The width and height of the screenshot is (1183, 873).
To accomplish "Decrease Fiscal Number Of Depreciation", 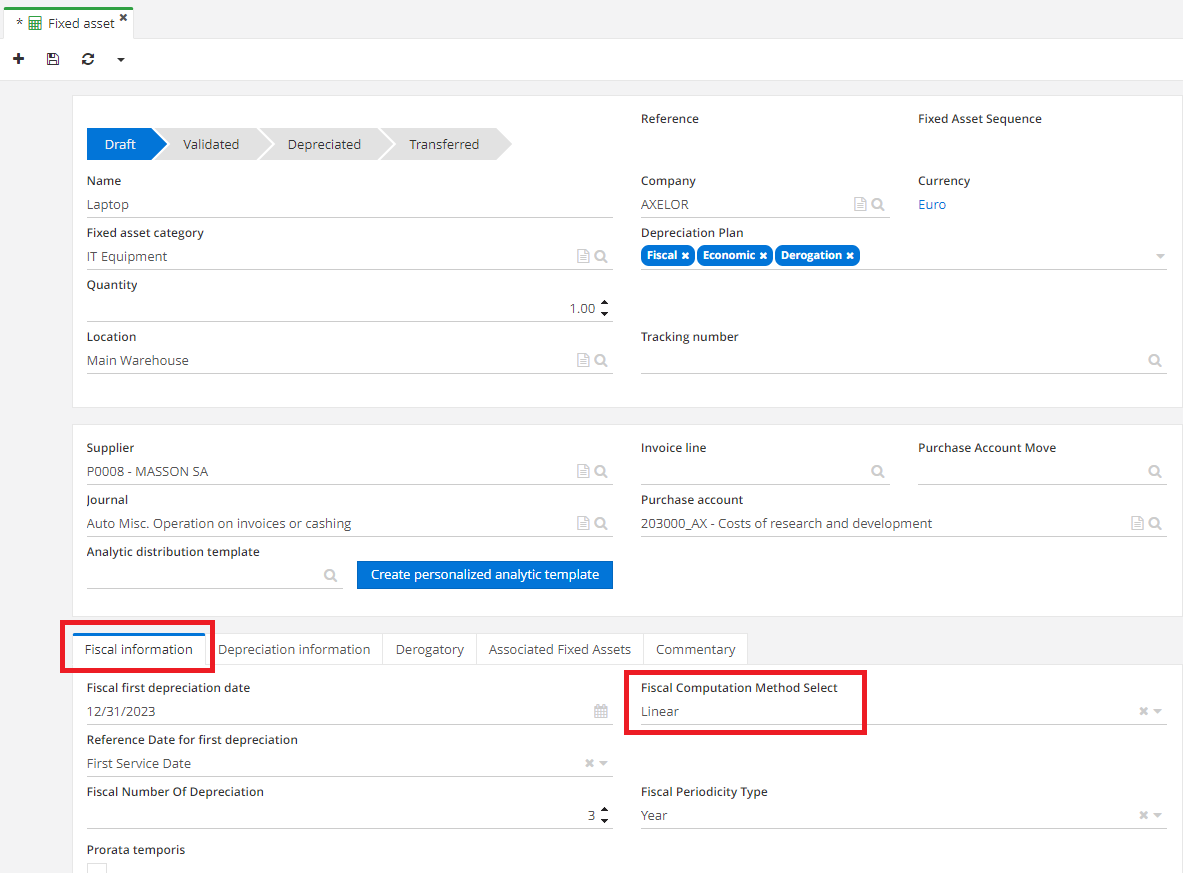I will (604, 820).
